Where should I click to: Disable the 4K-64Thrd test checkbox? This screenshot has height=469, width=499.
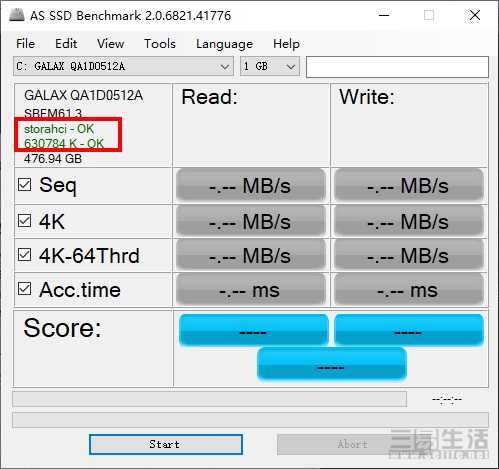[24, 255]
